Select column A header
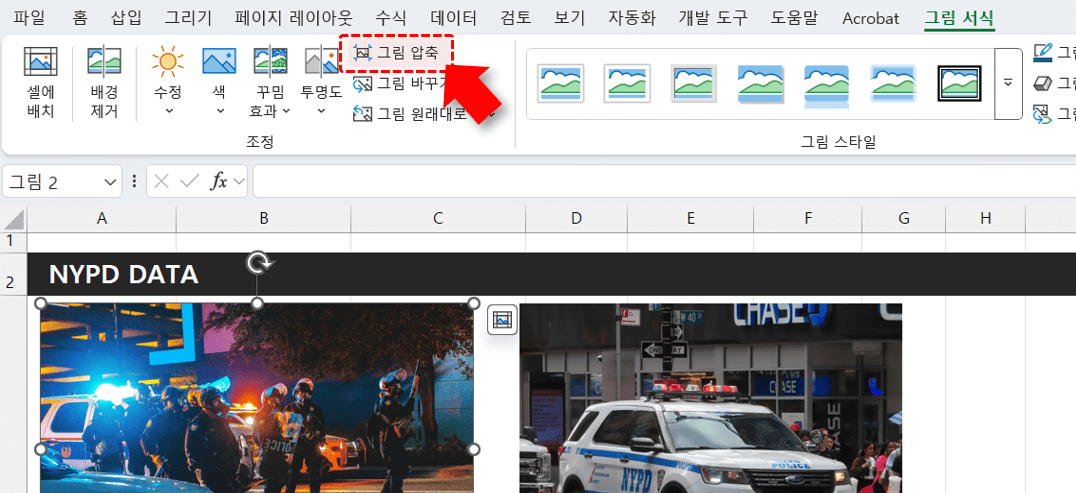 point(102,218)
